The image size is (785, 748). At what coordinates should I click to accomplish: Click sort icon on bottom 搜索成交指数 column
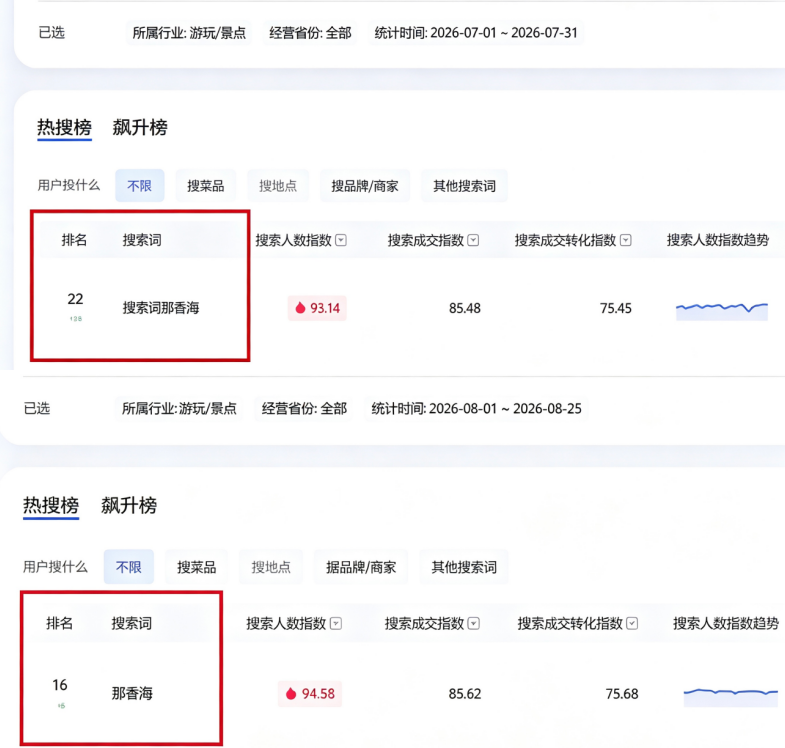pos(474,623)
